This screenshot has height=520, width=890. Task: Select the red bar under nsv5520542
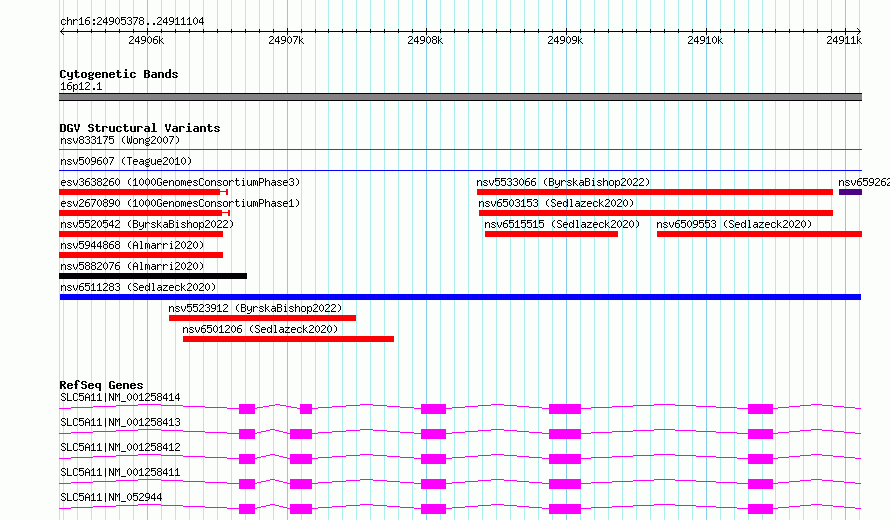[141, 234]
